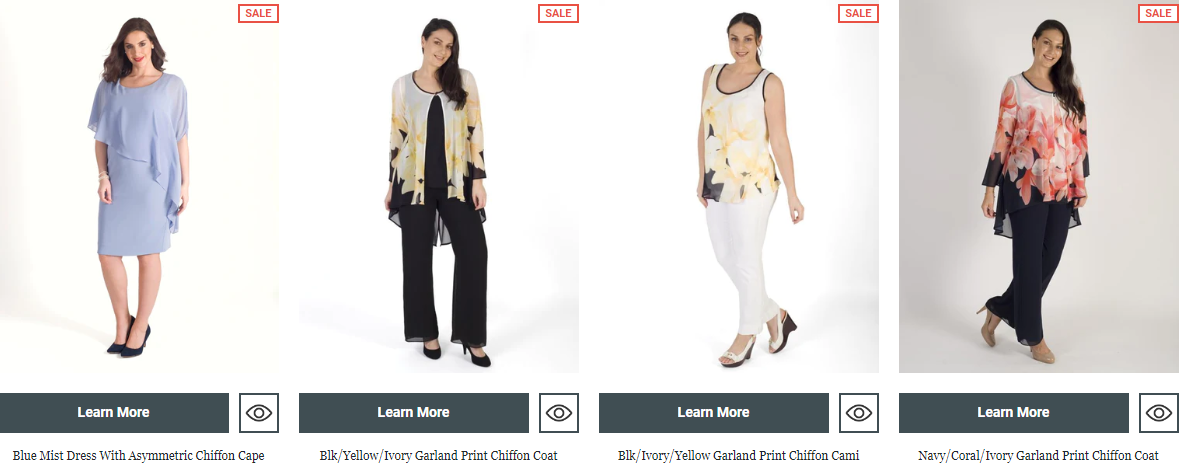Click SALE badge on Navy/Coral/Ivory Chiffon Coat
This screenshot has height=474, width=1181.
point(1158,13)
